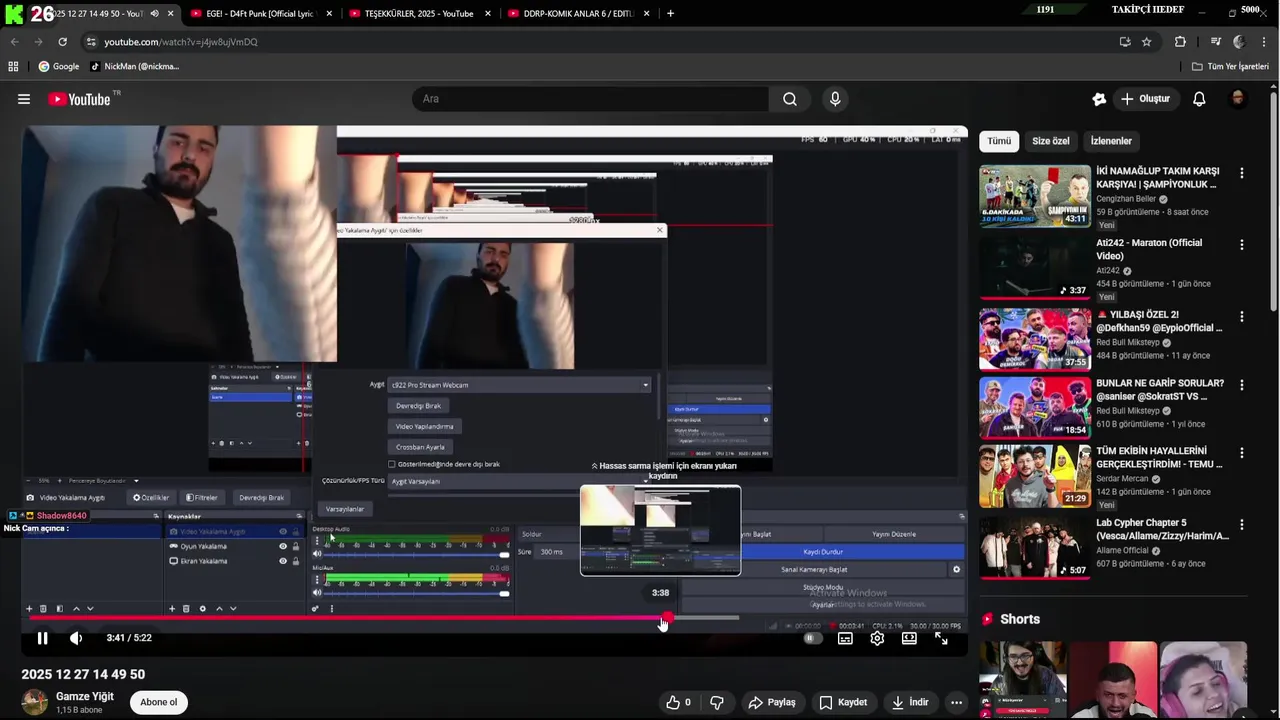Download the video with İndir

[911, 702]
